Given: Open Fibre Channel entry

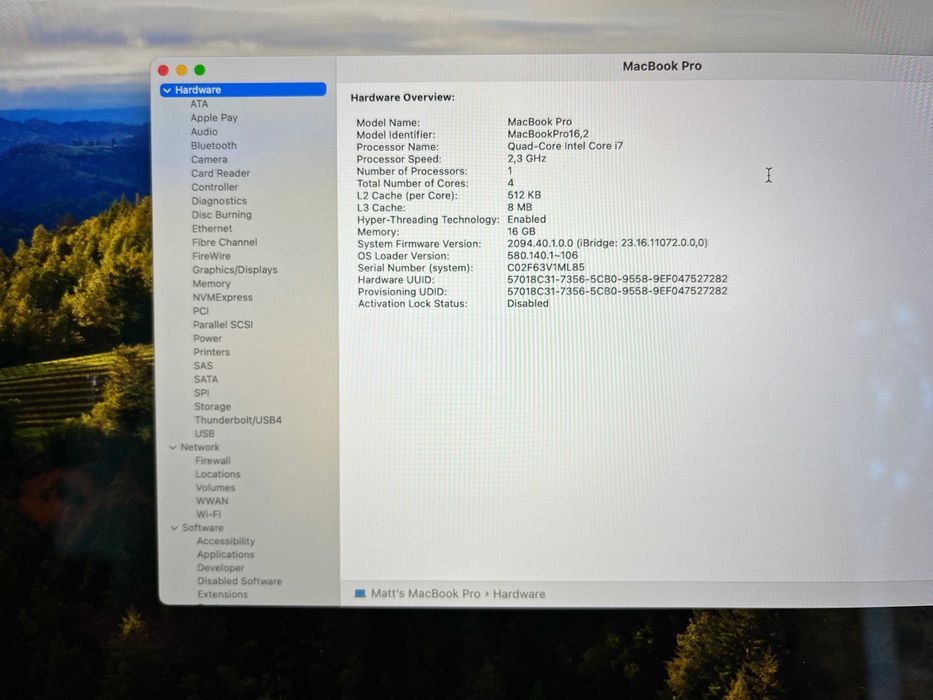Looking at the screenshot, I should [224, 242].
